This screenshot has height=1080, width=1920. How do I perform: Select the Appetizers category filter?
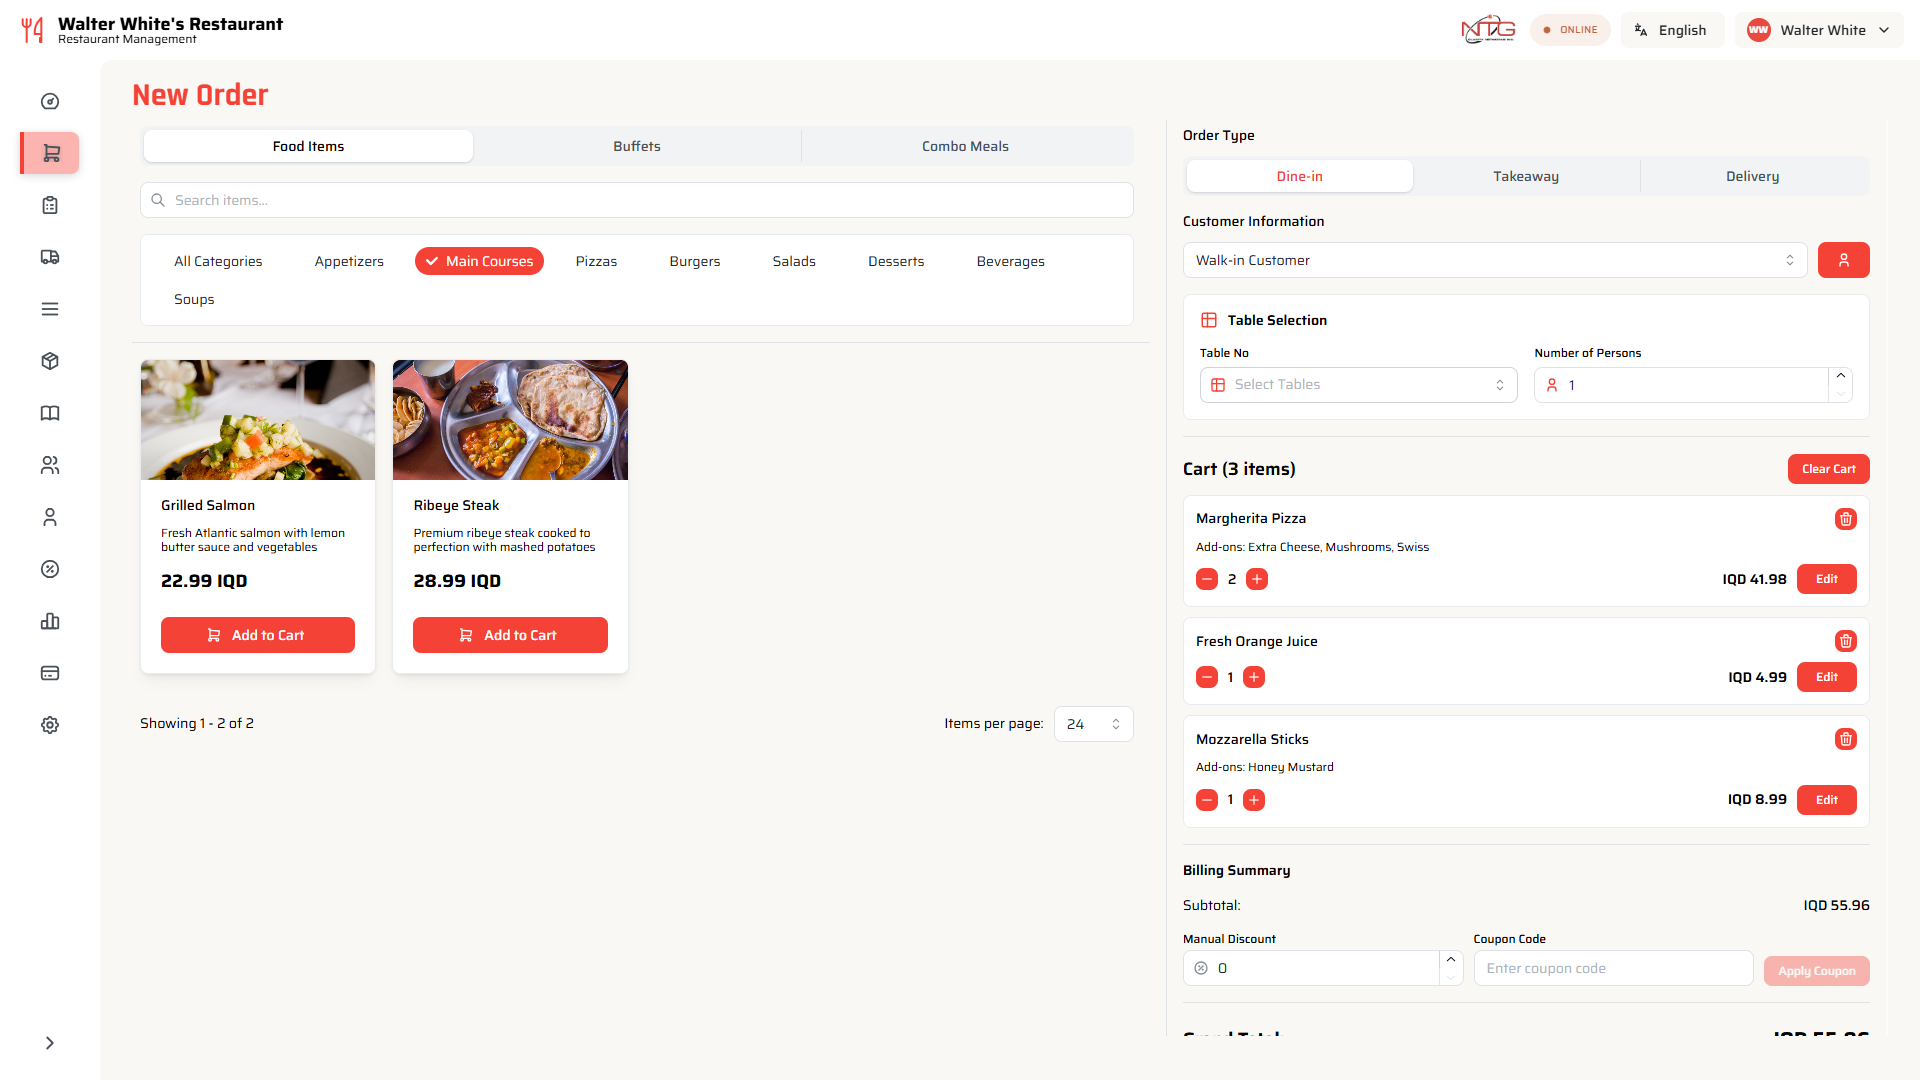(x=349, y=261)
